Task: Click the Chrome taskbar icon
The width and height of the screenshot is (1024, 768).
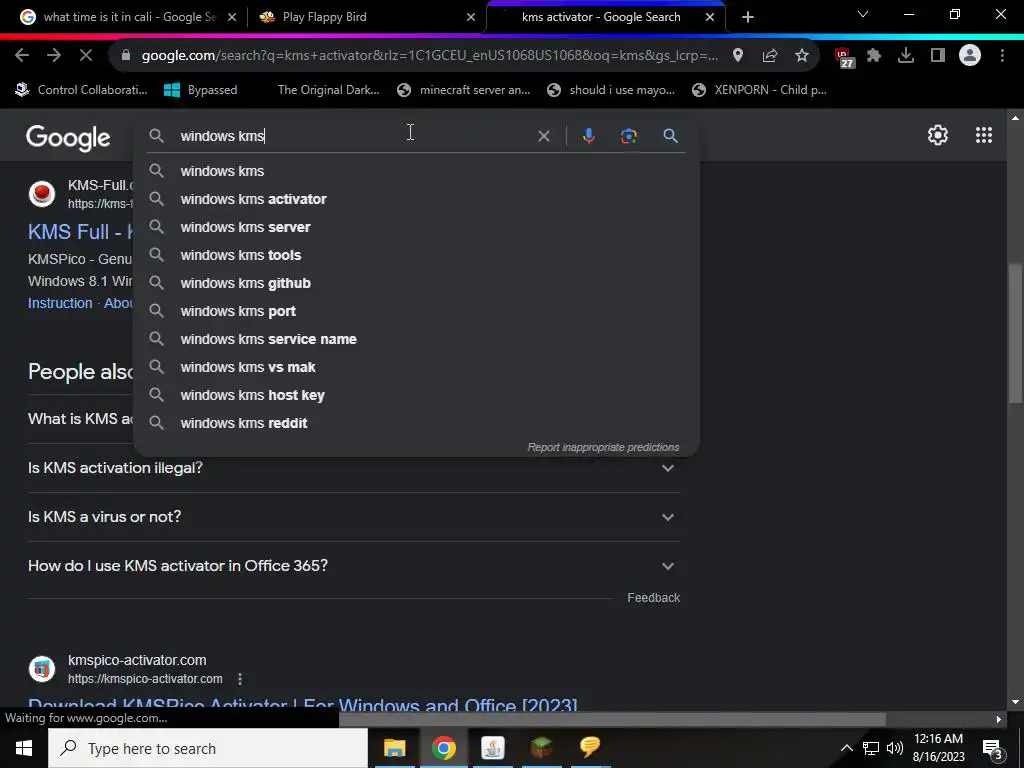Action: click(x=443, y=748)
